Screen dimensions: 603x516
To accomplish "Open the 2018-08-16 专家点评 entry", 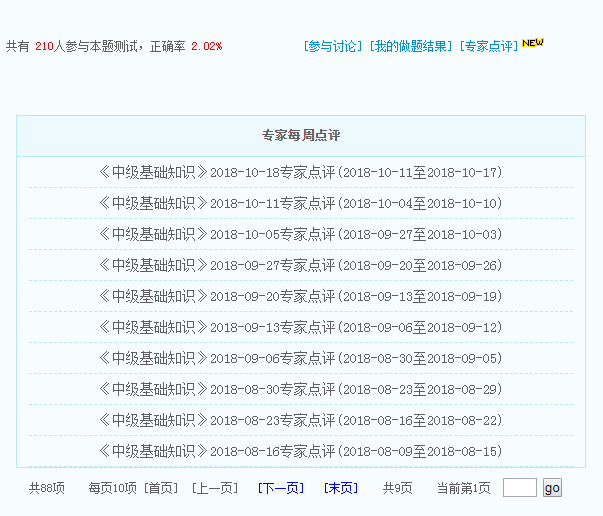I will 300,451.
